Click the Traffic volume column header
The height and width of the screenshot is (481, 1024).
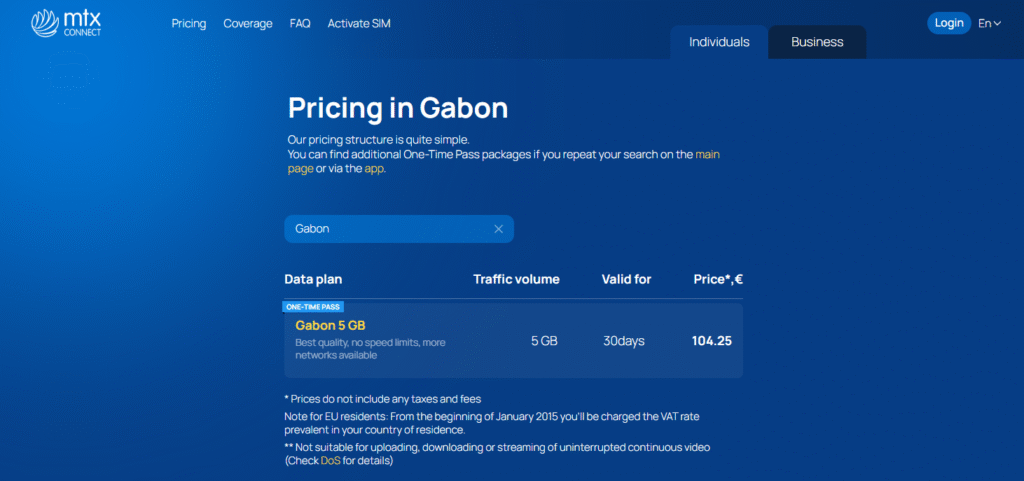pos(516,279)
